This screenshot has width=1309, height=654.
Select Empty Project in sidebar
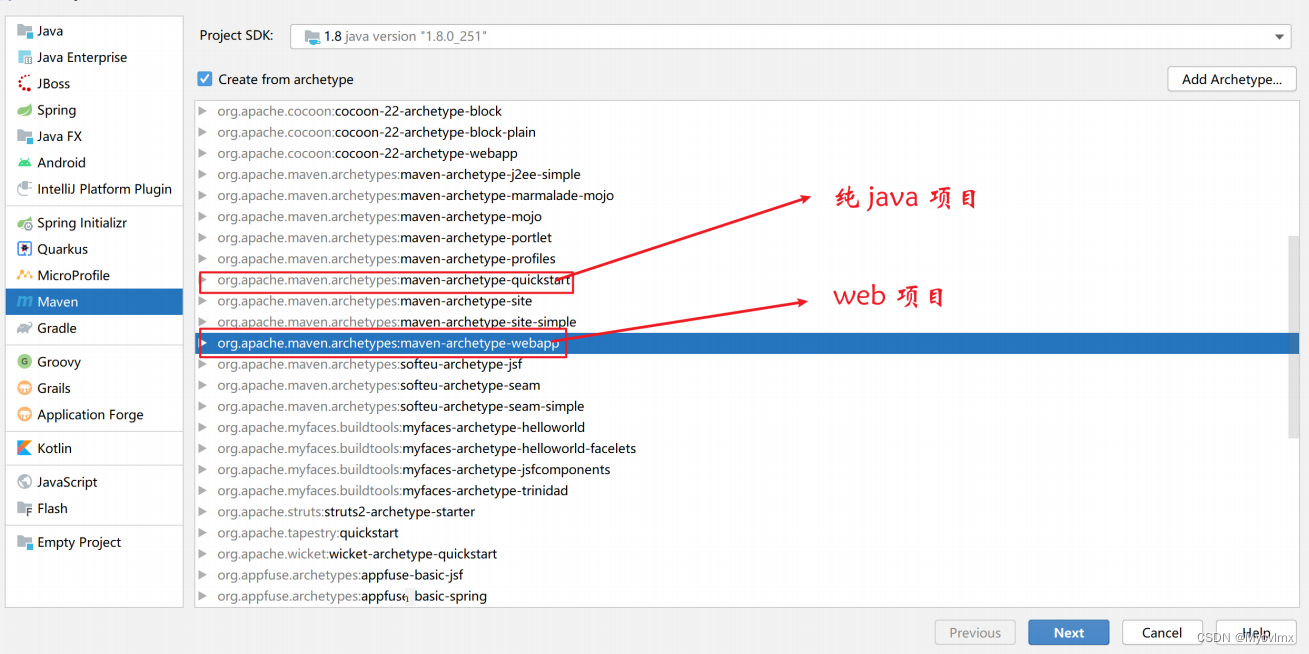click(94, 542)
